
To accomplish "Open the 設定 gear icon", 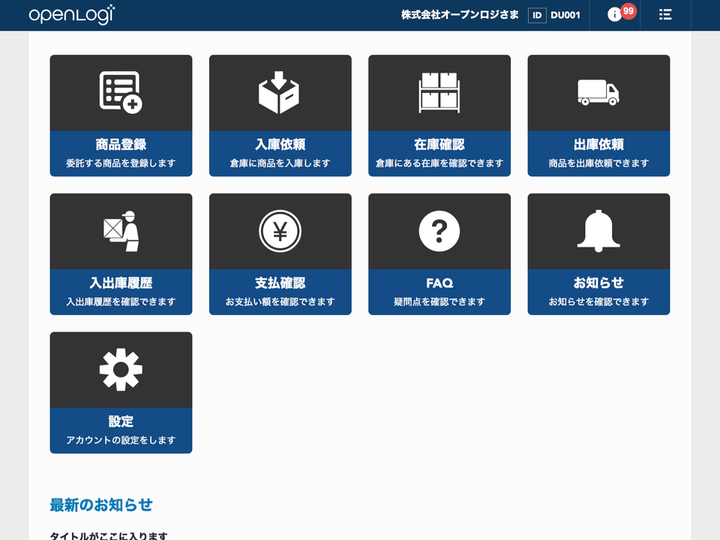I will point(121,370).
